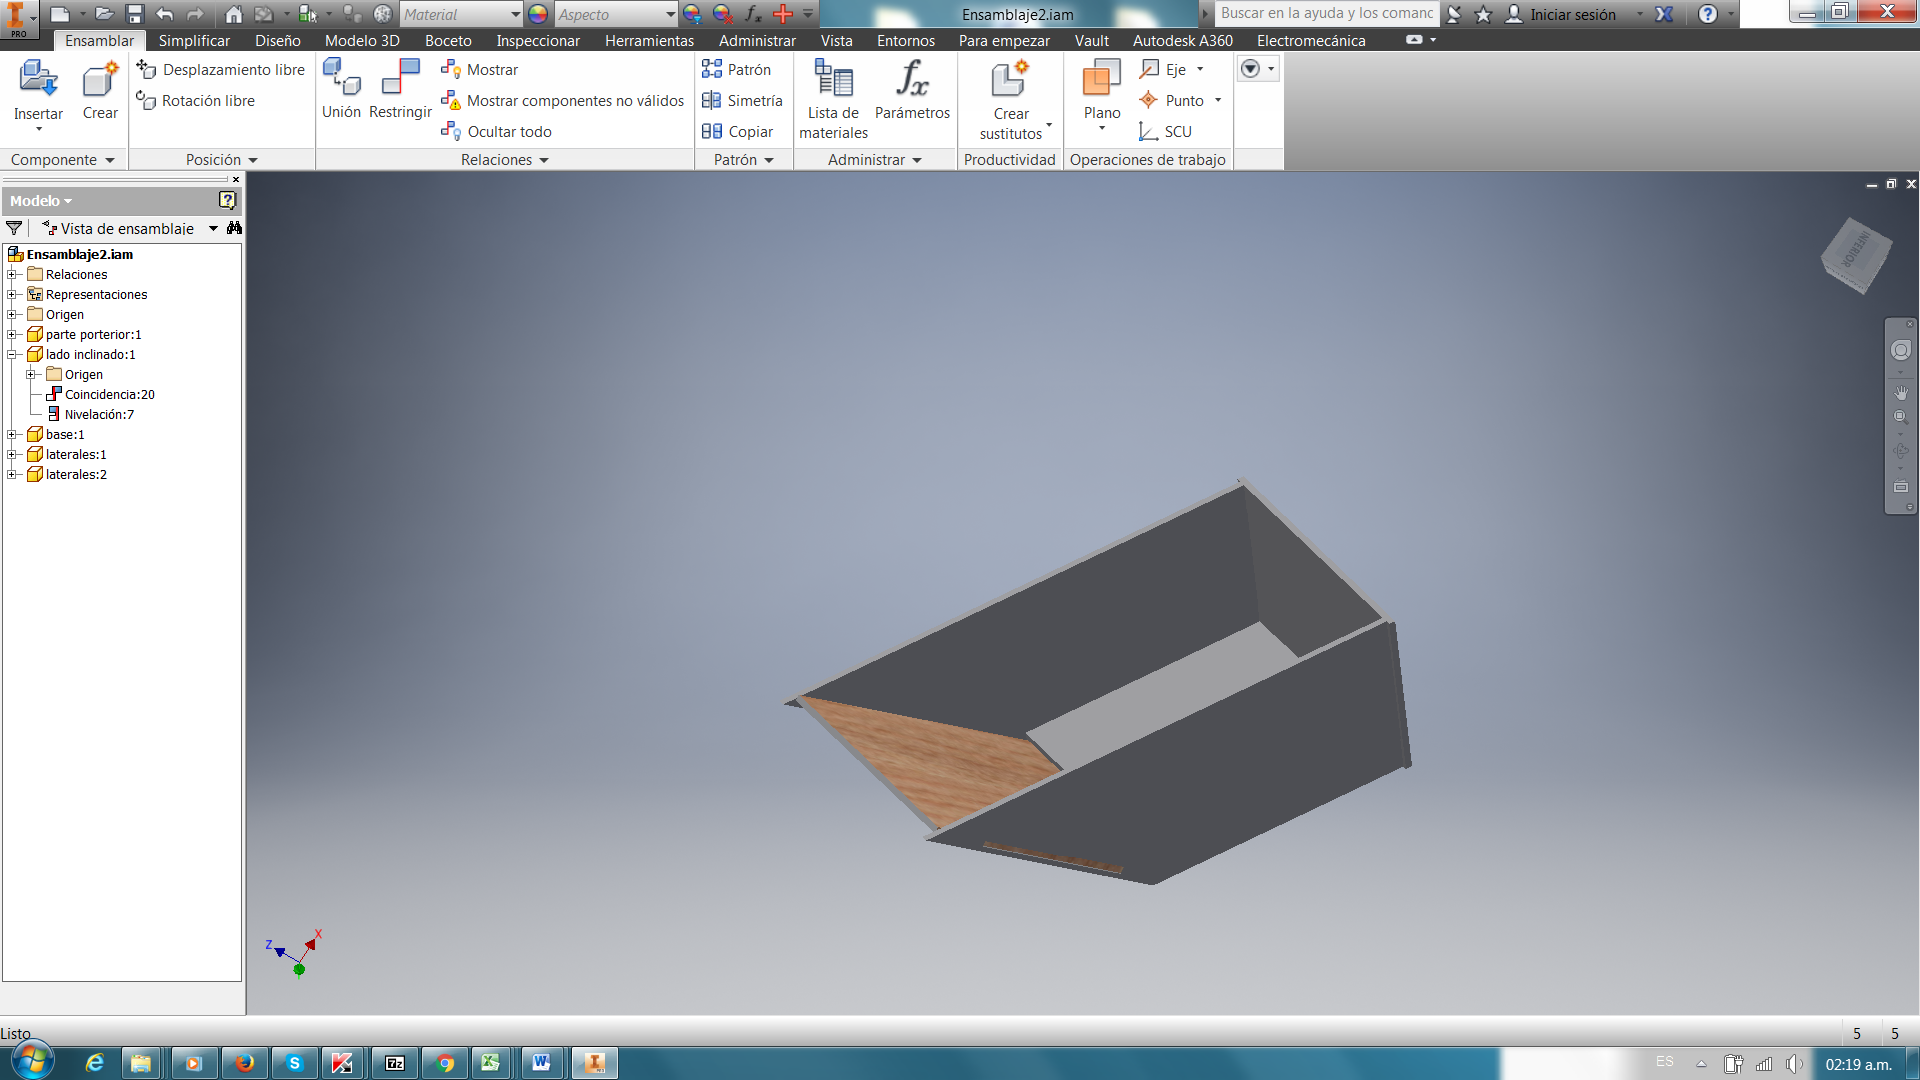The width and height of the screenshot is (1920, 1080).
Task: Expand the base:1 tree node
Action: point(12,435)
